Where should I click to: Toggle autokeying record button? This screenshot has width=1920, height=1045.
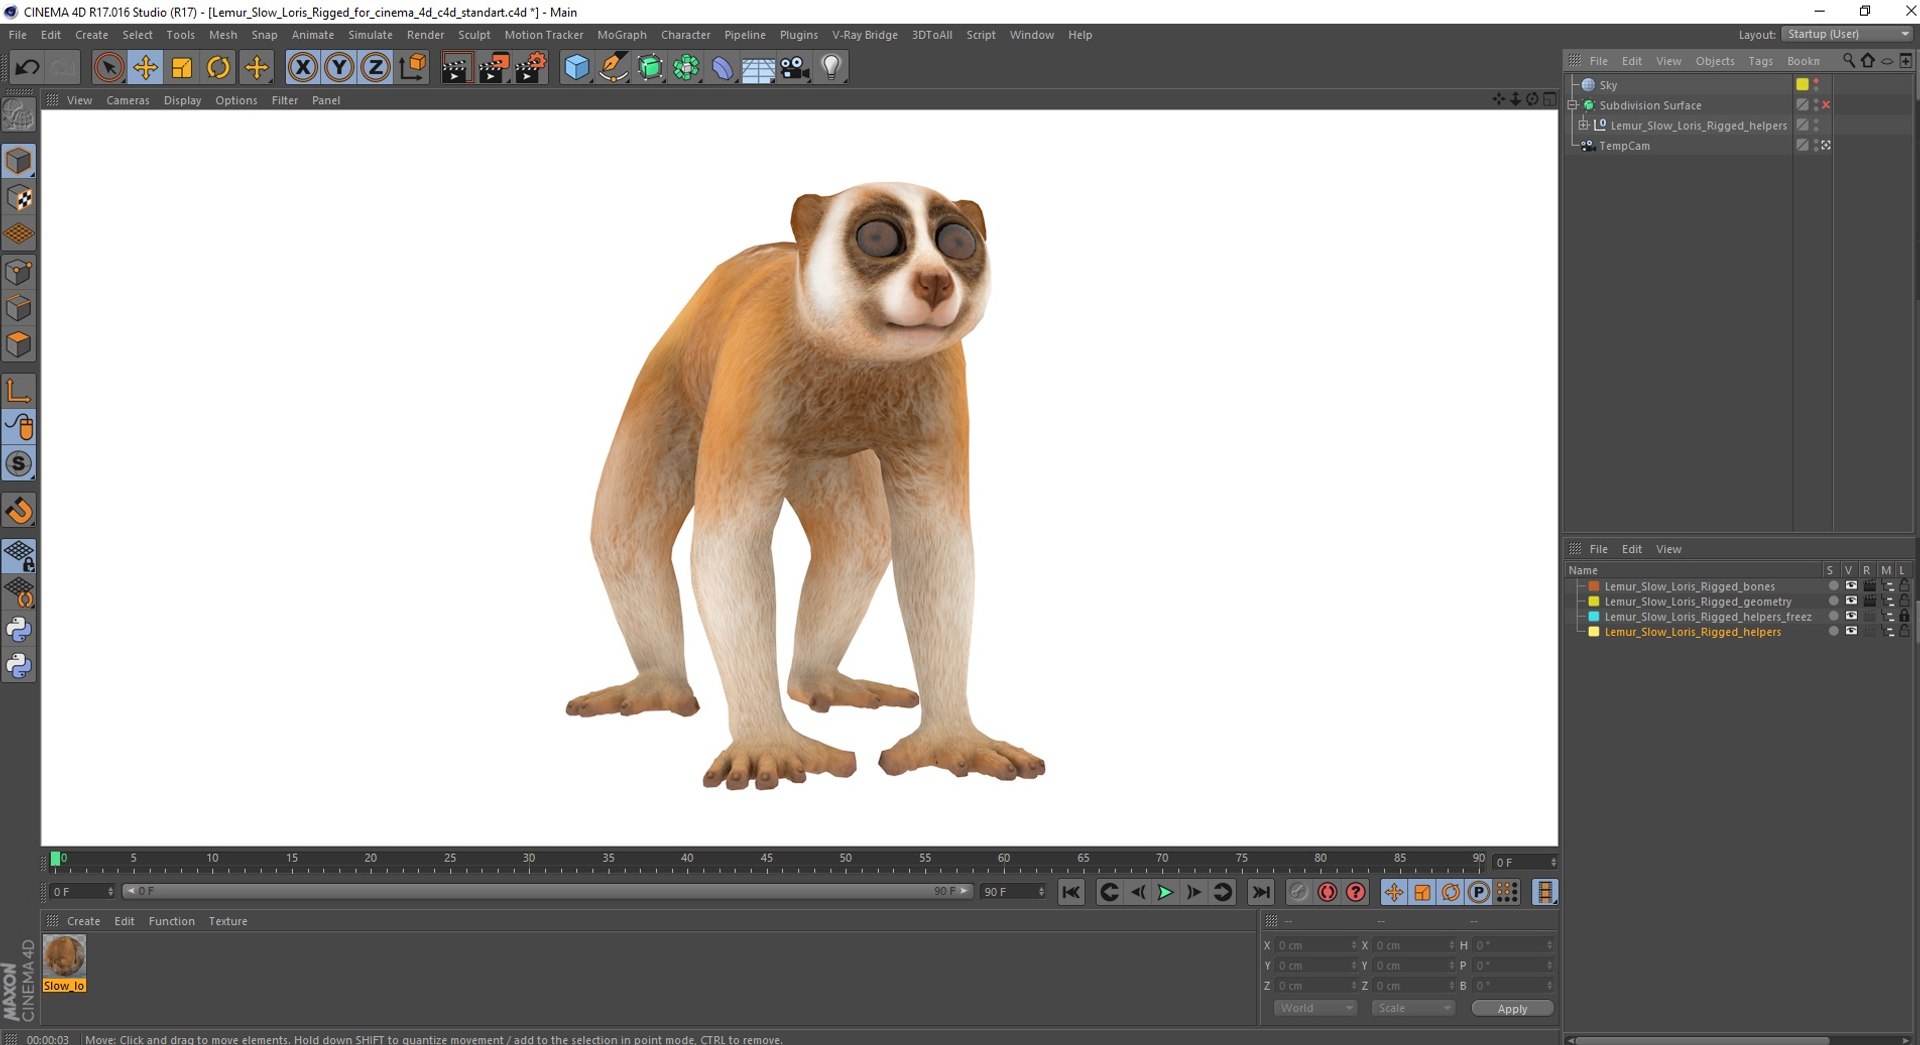(x=1327, y=892)
